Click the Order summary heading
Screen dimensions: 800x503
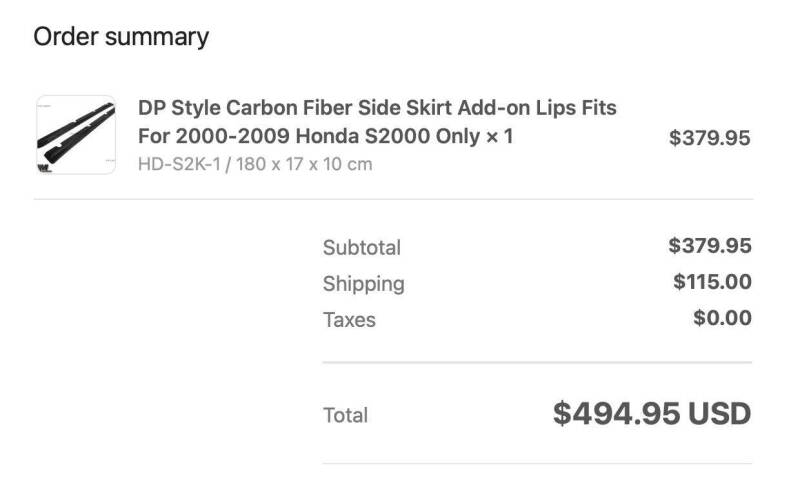tap(121, 37)
